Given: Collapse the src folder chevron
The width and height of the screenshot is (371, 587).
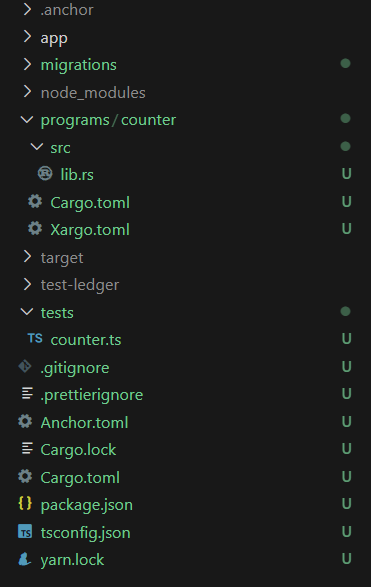Looking at the screenshot, I should (x=37, y=147).
